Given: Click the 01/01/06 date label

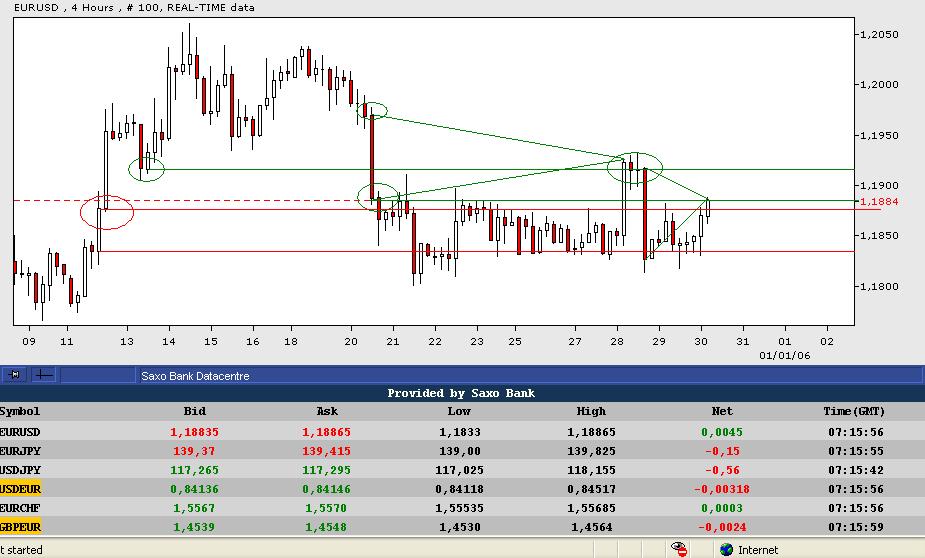Looking at the screenshot, I should [x=785, y=355].
